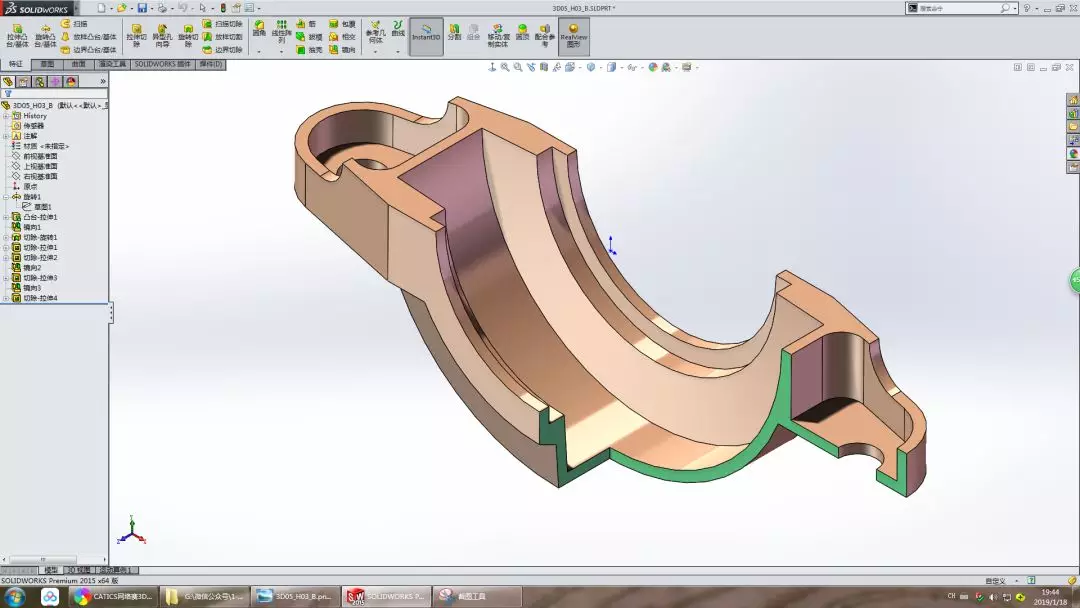The image size is (1080, 608).
Task: Click the search box in title bar
Action: [961, 8]
